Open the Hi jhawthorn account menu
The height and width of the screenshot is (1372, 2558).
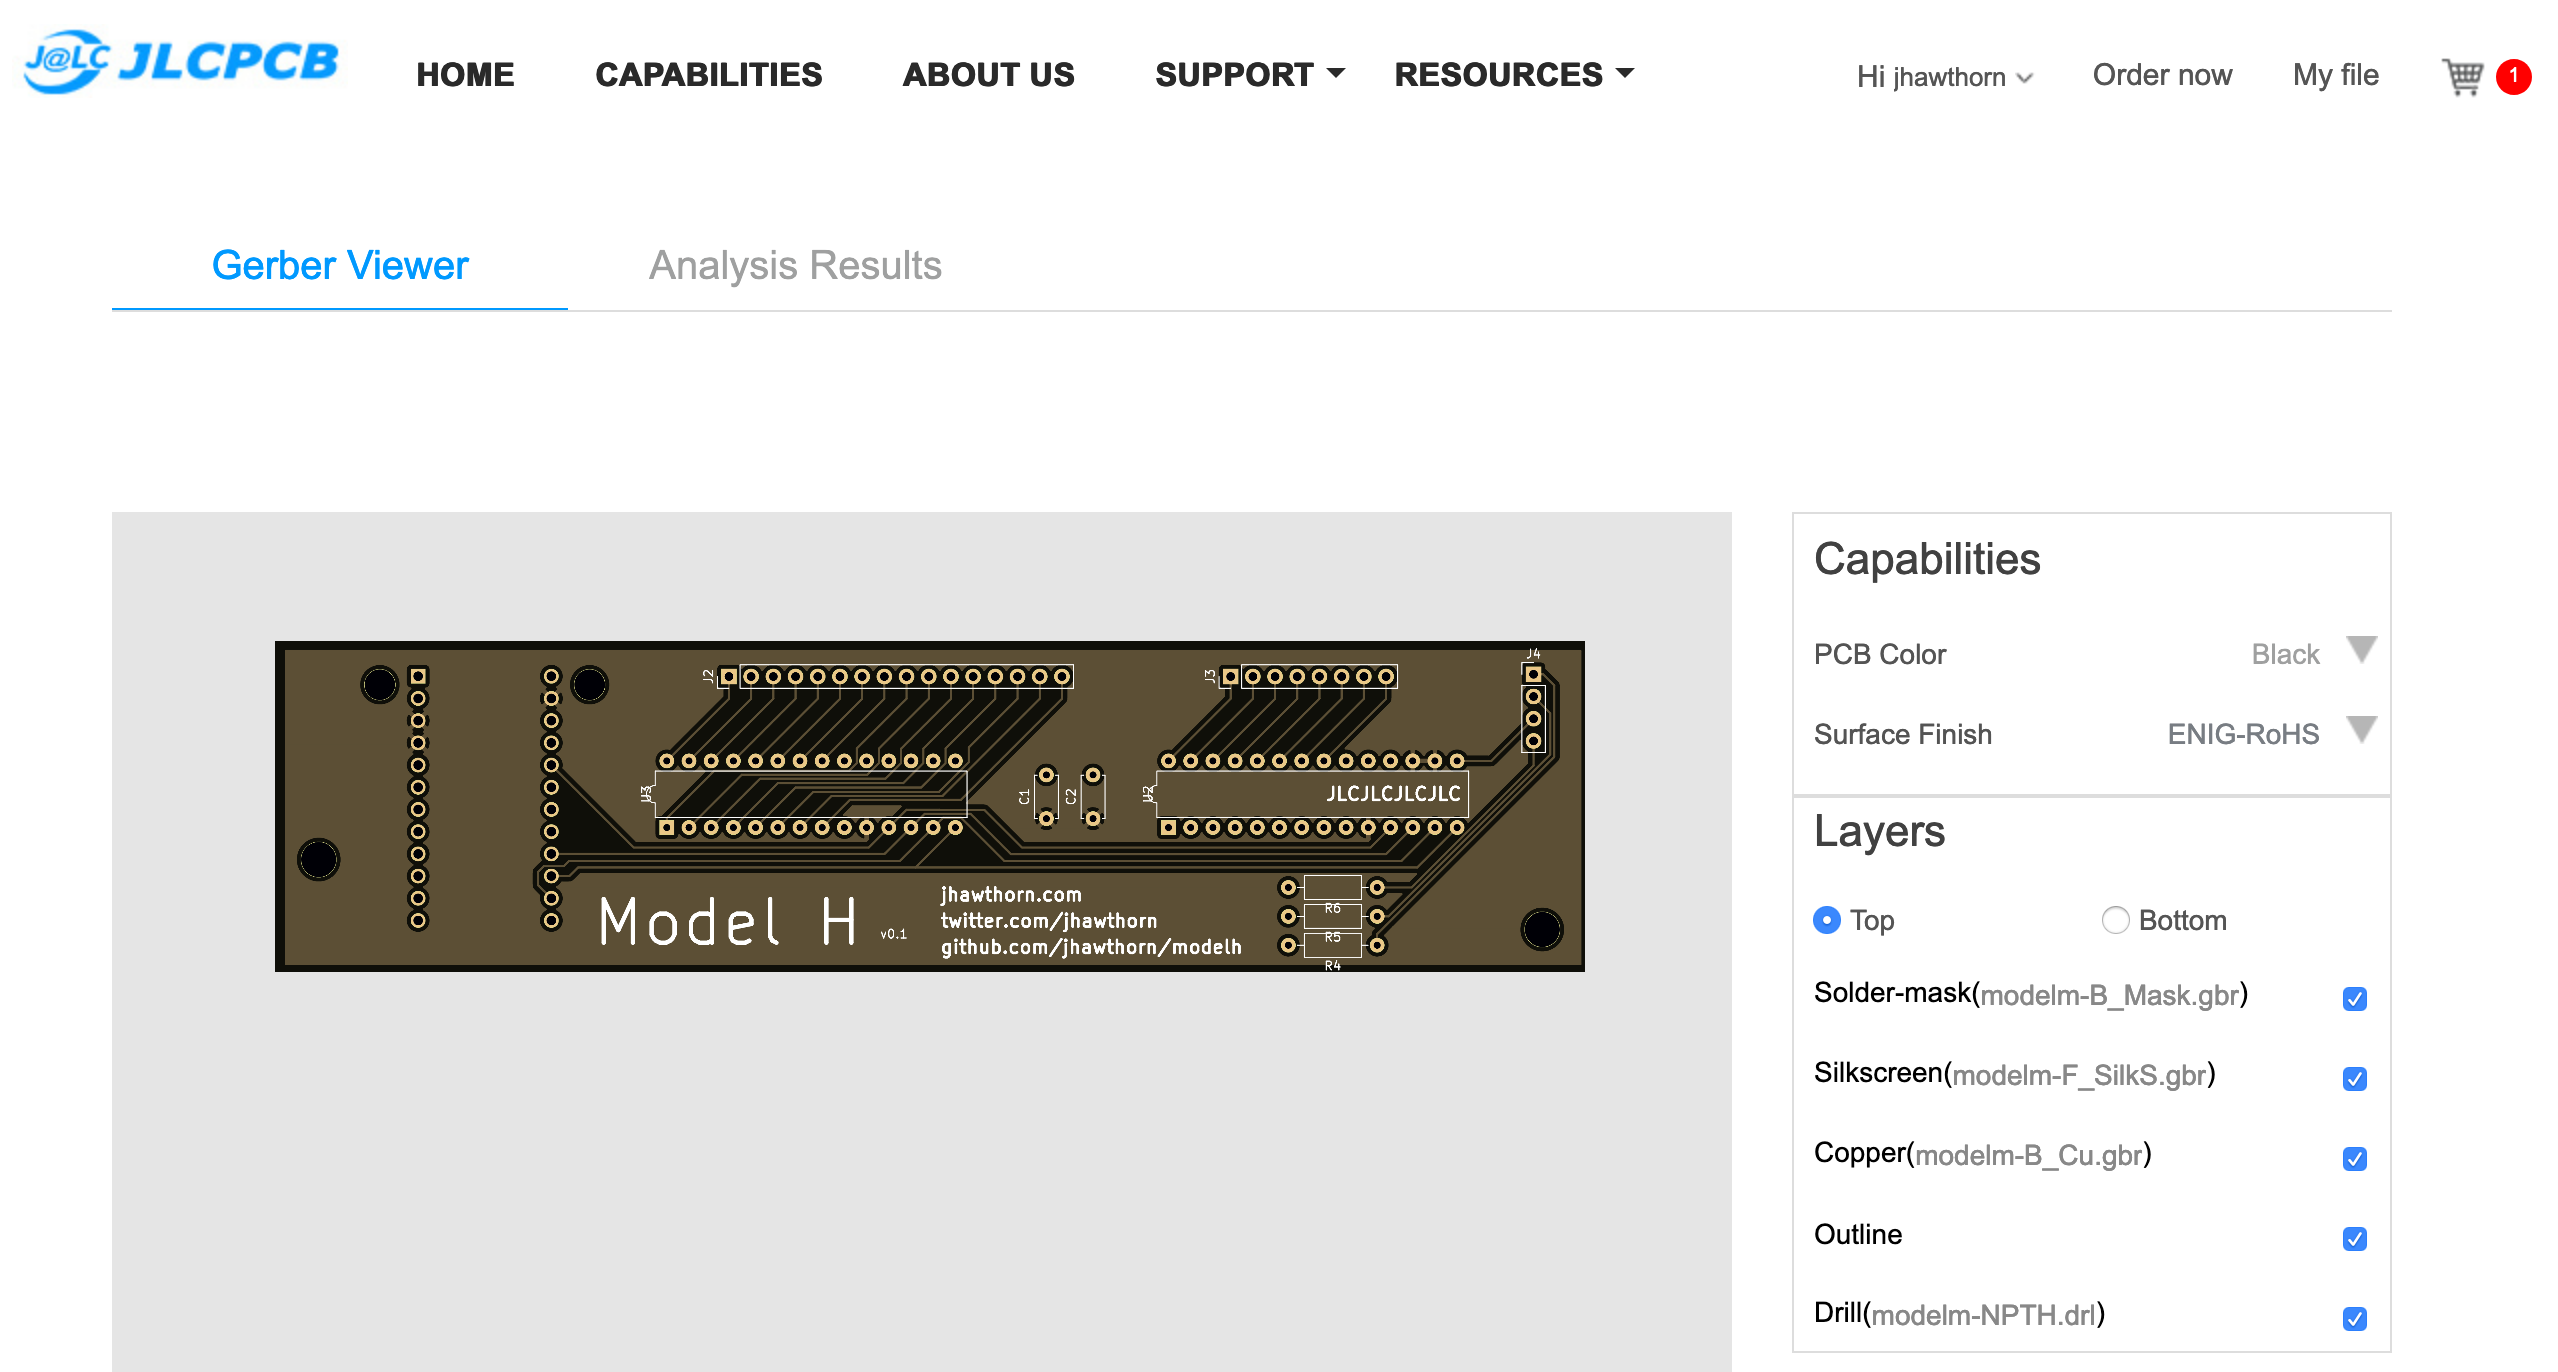tap(1943, 76)
